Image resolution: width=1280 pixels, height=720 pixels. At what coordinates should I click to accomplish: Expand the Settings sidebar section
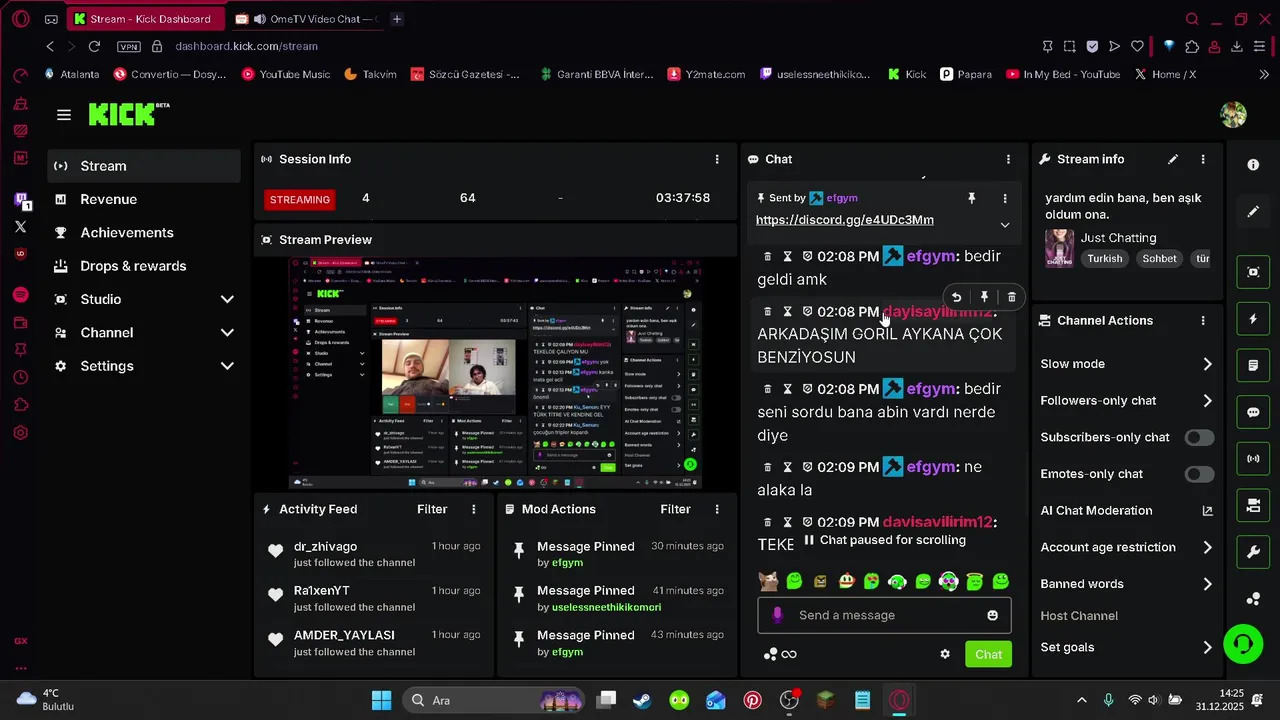[227, 366]
